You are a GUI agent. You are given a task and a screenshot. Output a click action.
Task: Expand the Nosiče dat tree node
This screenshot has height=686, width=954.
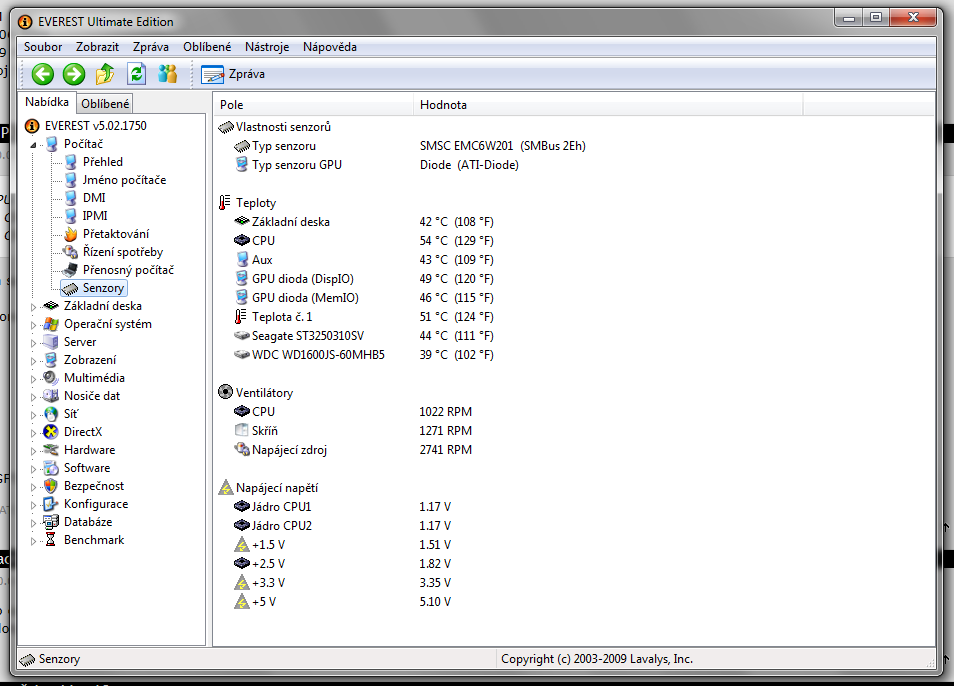[x=33, y=397]
